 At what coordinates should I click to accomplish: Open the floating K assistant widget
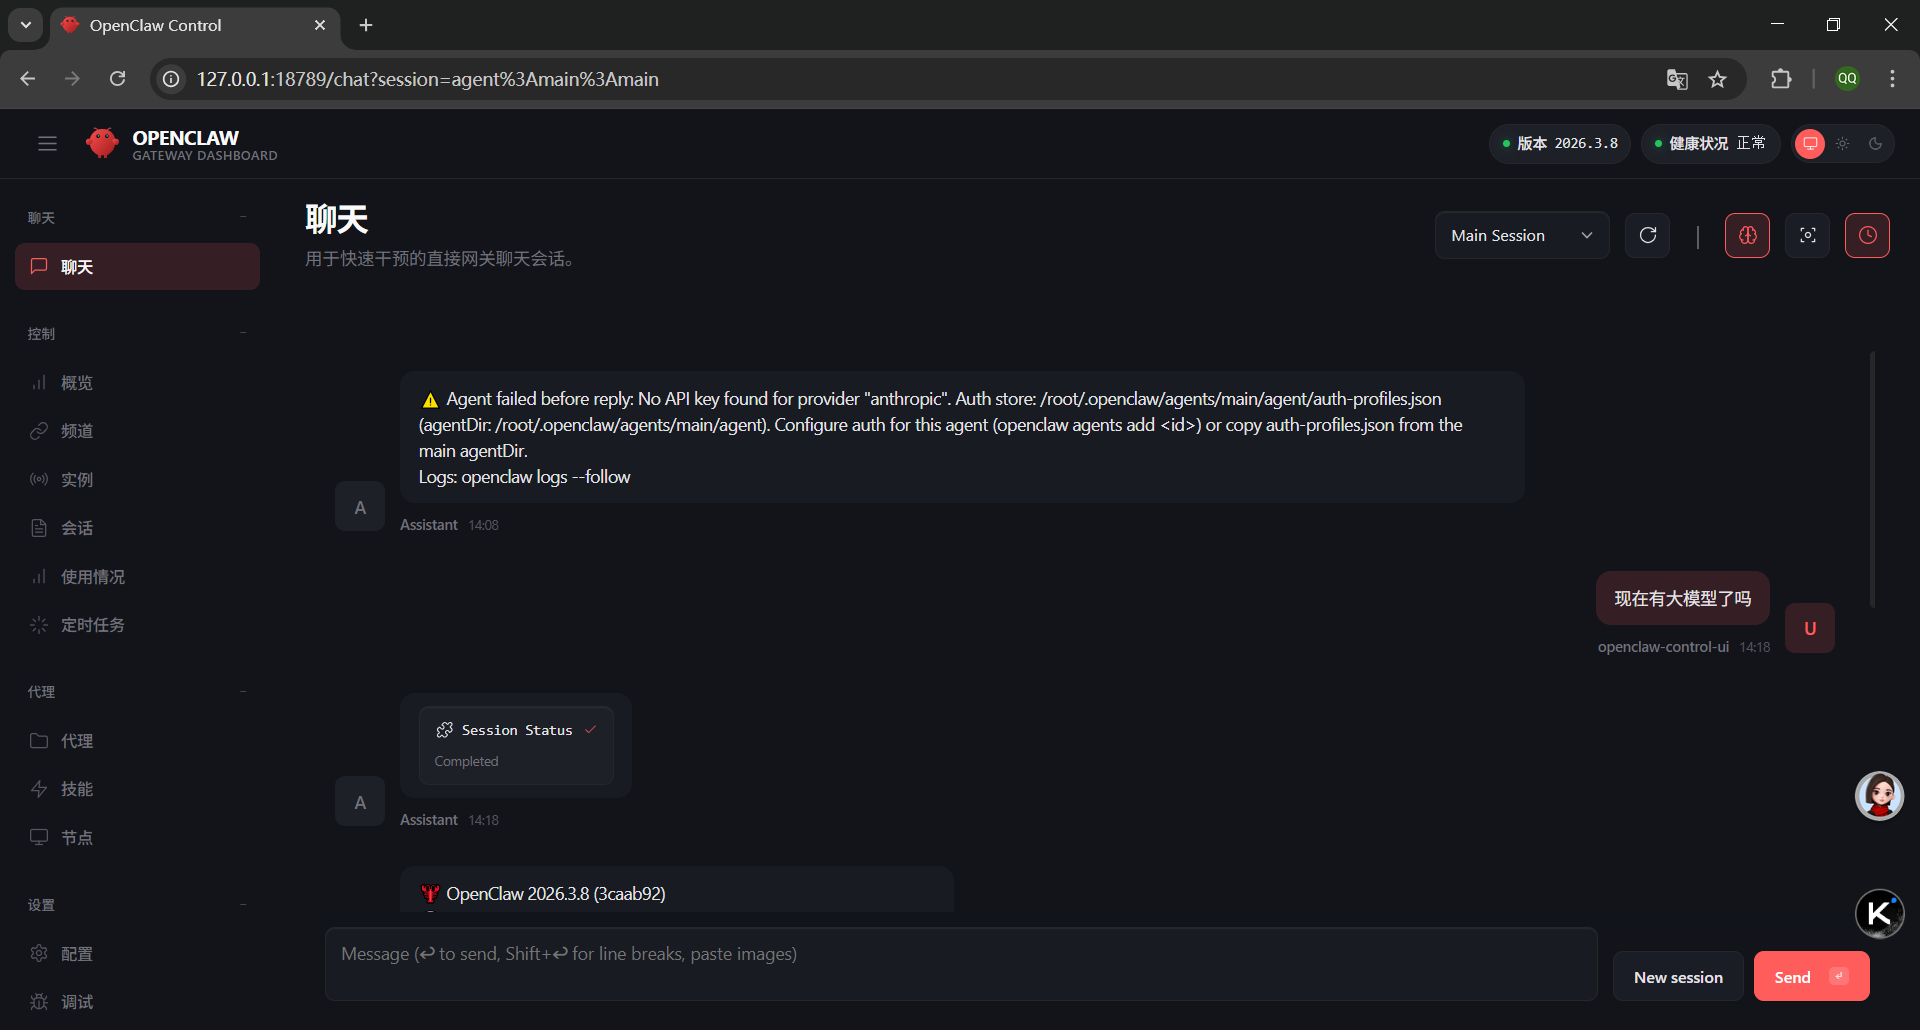[1880, 913]
